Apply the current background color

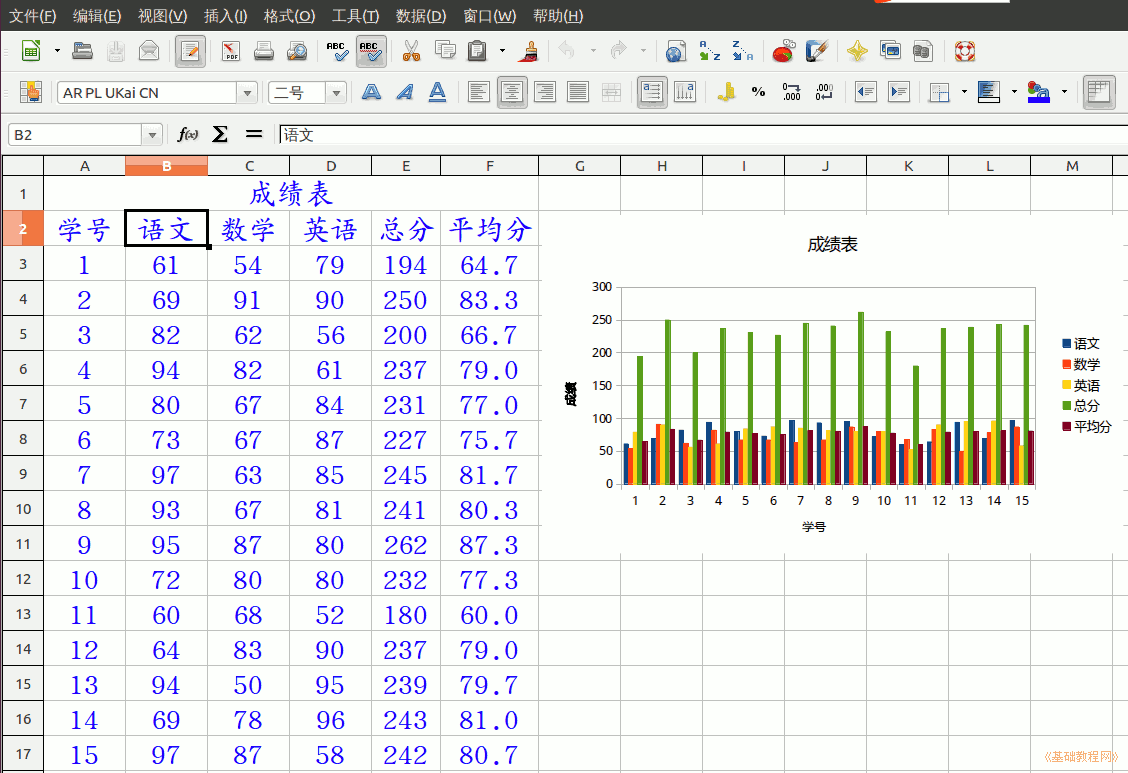[989, 92]
